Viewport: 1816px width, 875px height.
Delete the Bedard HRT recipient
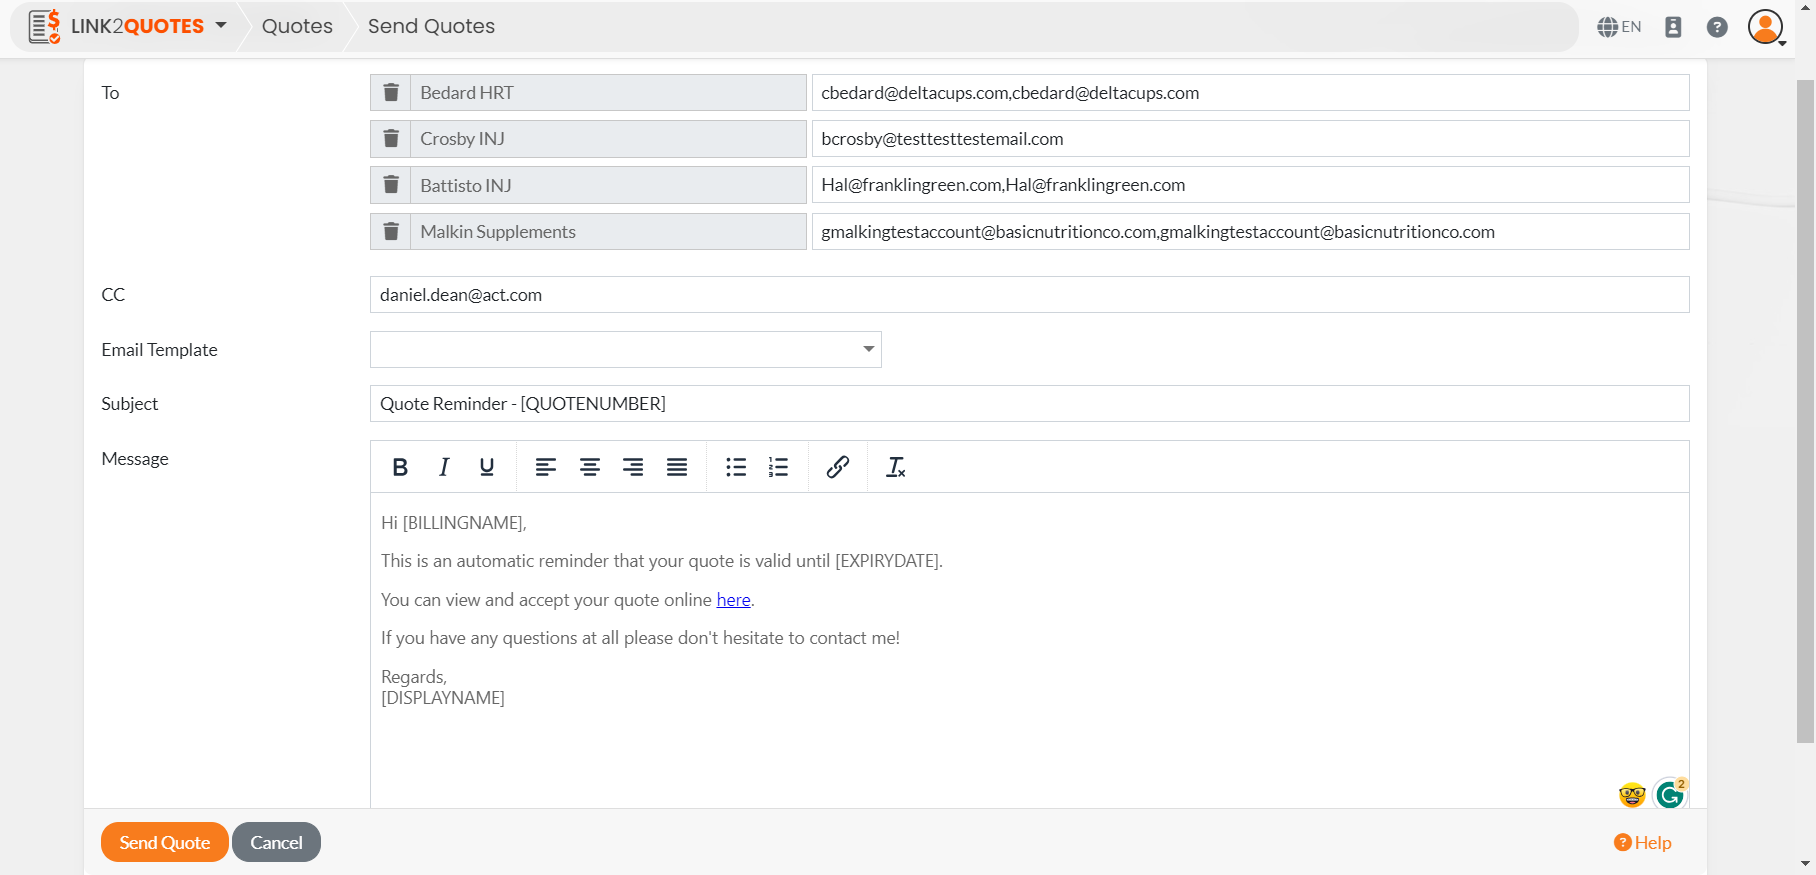coord(391,93)
